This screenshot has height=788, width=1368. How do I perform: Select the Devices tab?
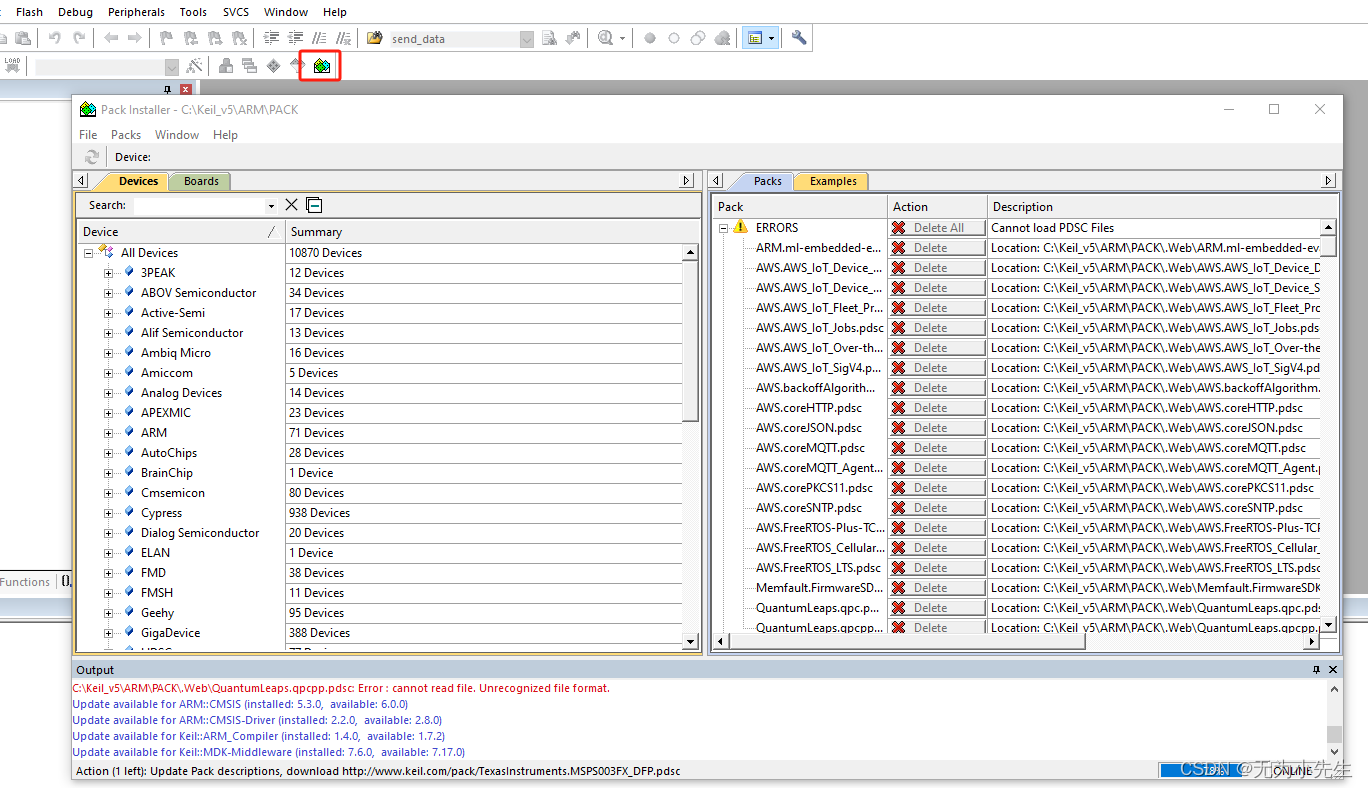click(138, 181)
